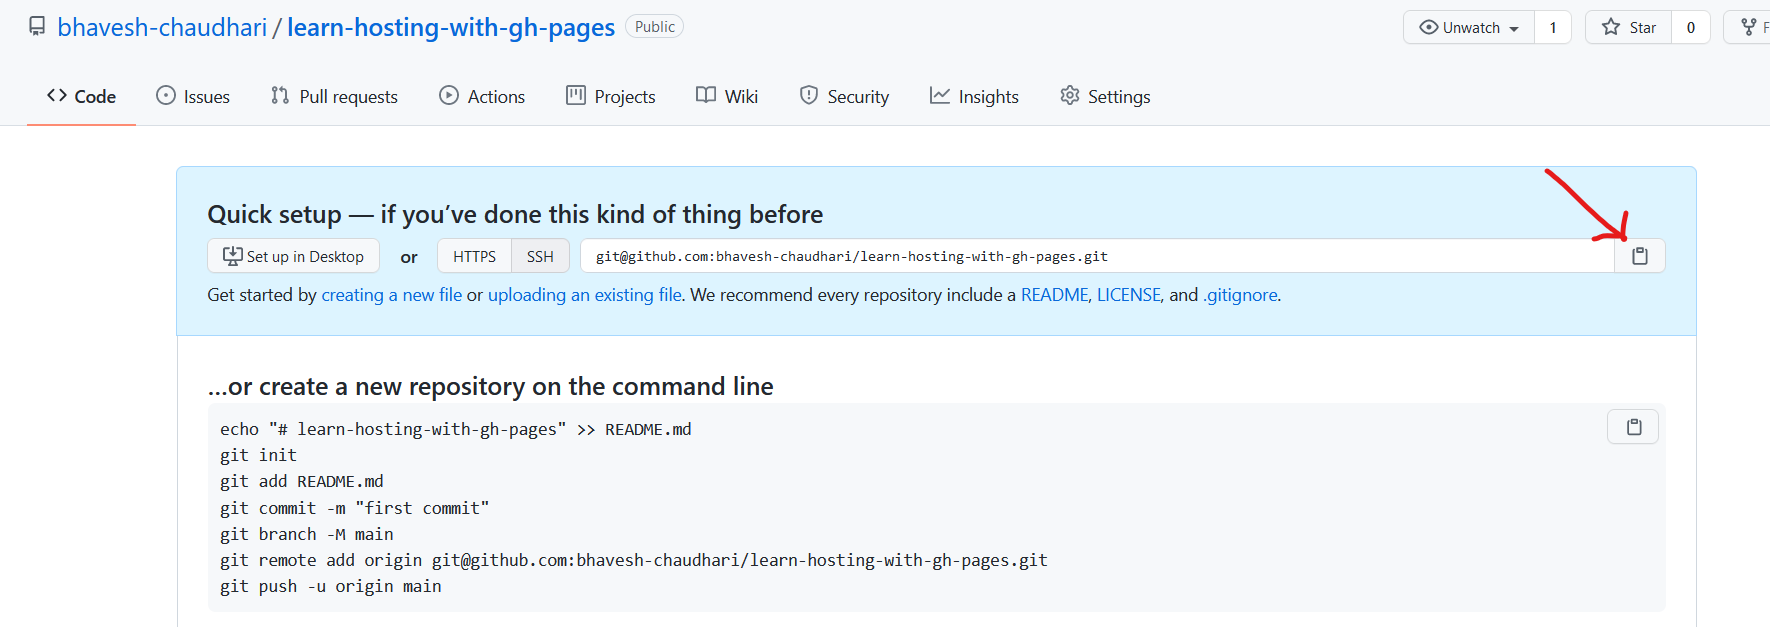Click the echo README.md command line
Image resolution: width=1770 pixels, height=627 pixels.
pos(456,429)
